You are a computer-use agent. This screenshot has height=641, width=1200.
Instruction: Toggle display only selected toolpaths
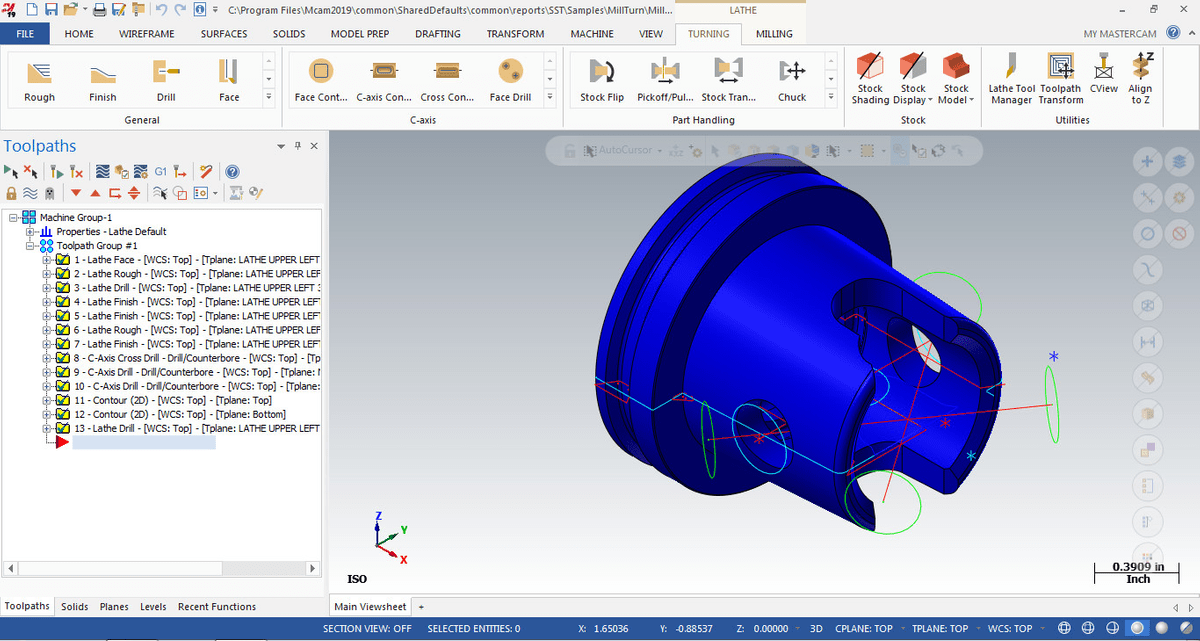(x=160, y=193)
